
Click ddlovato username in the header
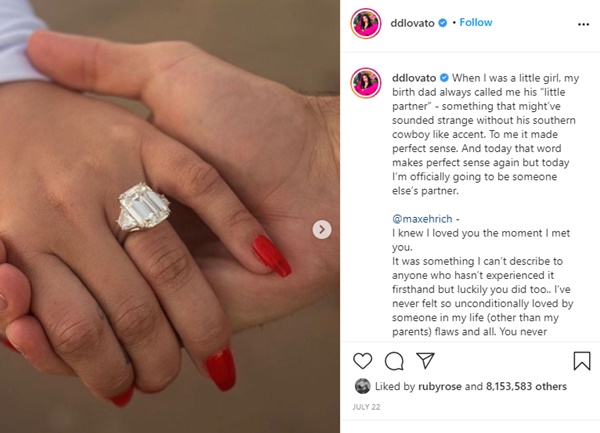click(412, 23)
